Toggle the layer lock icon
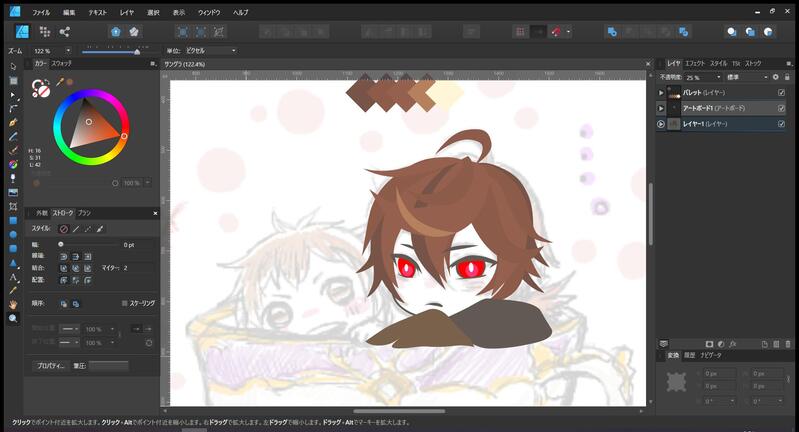 [787, 77]
